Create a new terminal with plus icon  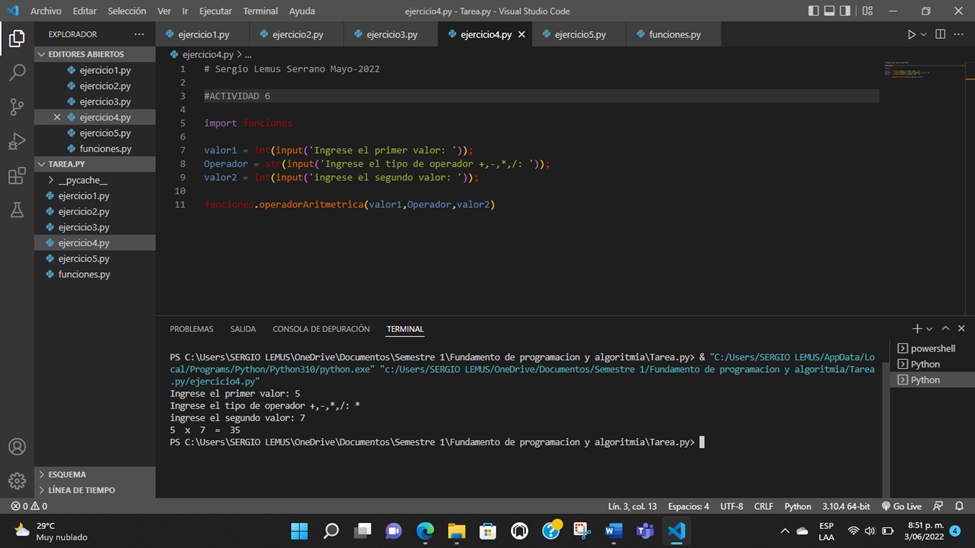point(917,328)
